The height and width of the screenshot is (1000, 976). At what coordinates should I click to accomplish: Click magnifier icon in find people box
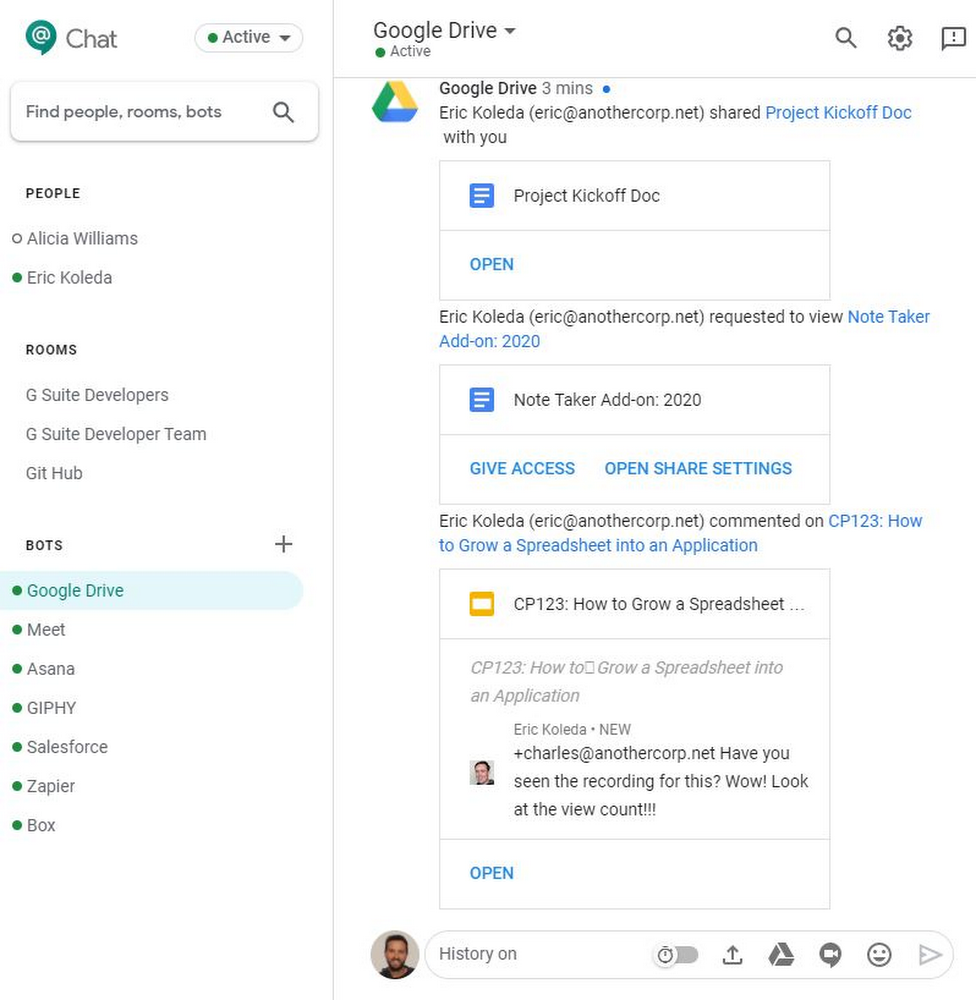(283, 112)
